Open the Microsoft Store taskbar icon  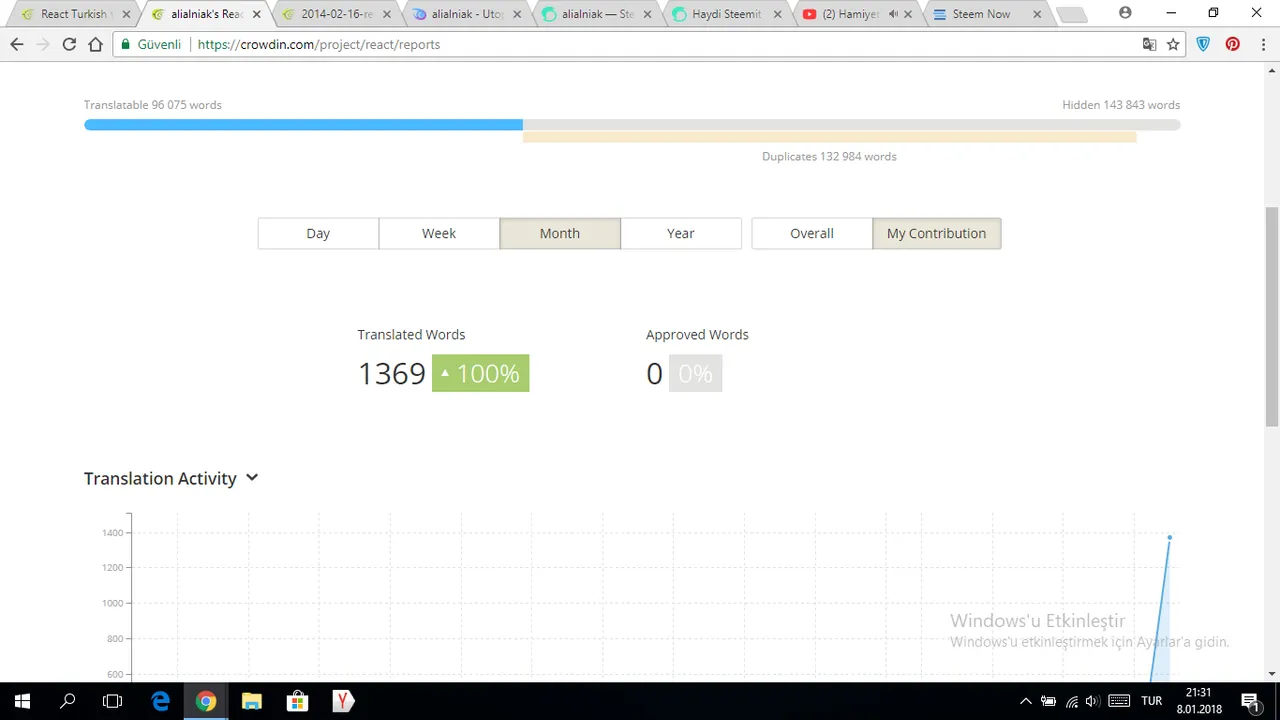[x=297, y=701]
